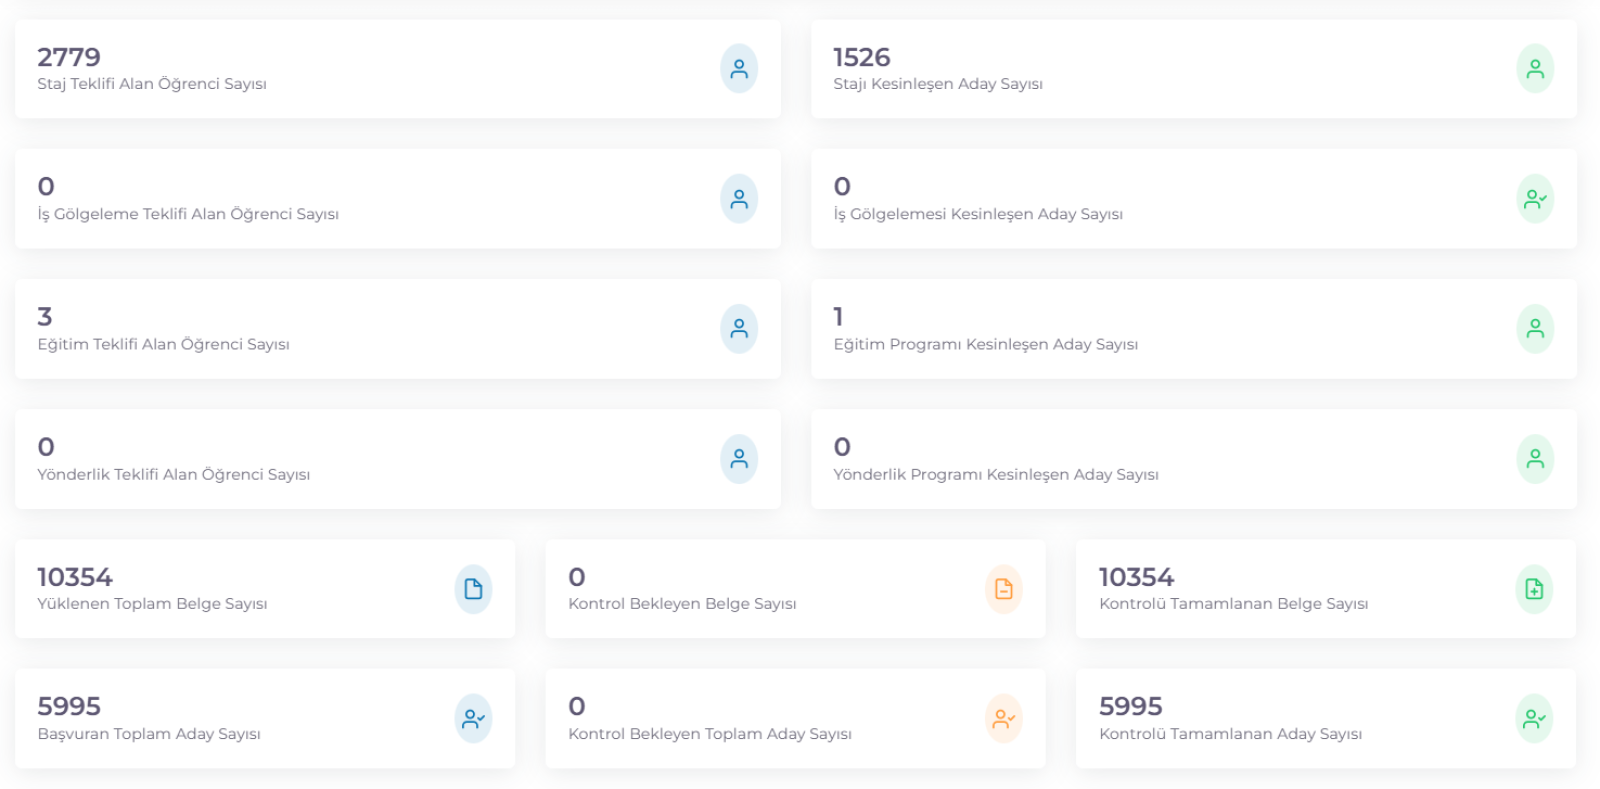
Task: Click green document-plus icon for Kontrolü Tamamlanan Belge
Action: [x=1534, y=589]
